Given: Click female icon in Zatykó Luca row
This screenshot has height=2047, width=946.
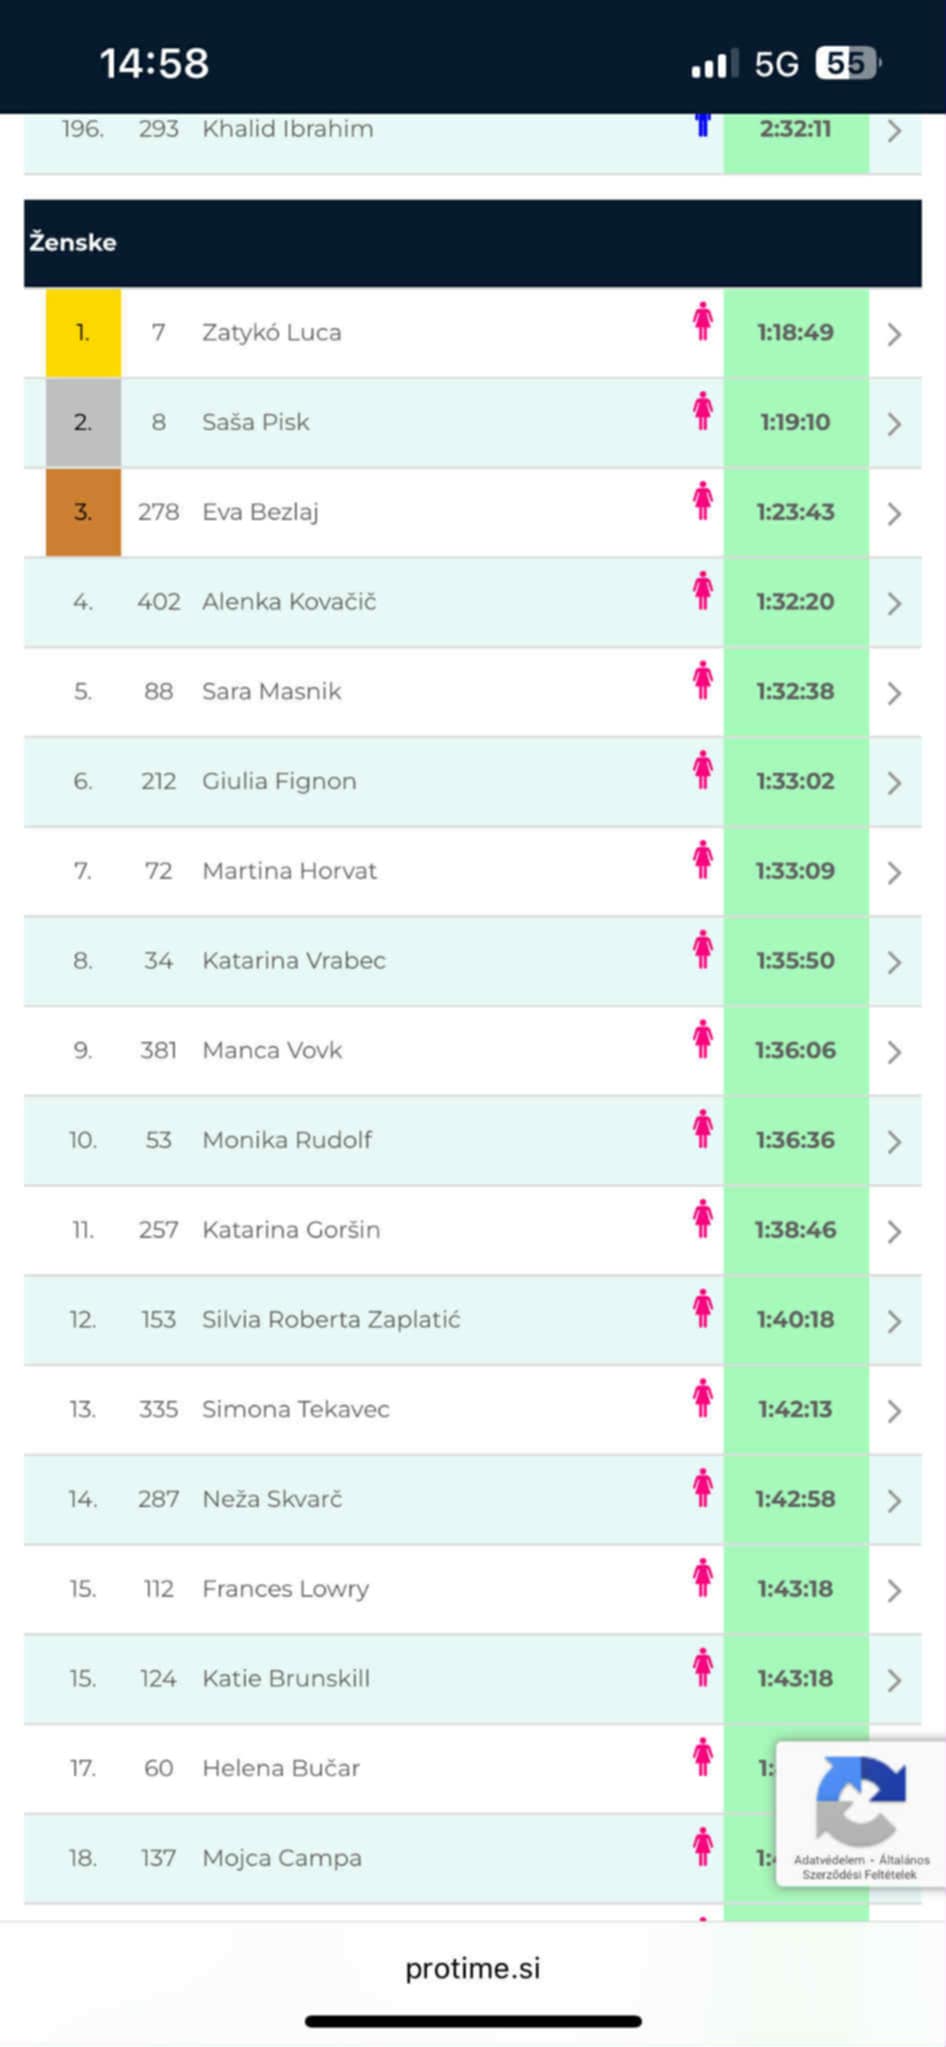Looking at the screenshot, I should (703, 322).
